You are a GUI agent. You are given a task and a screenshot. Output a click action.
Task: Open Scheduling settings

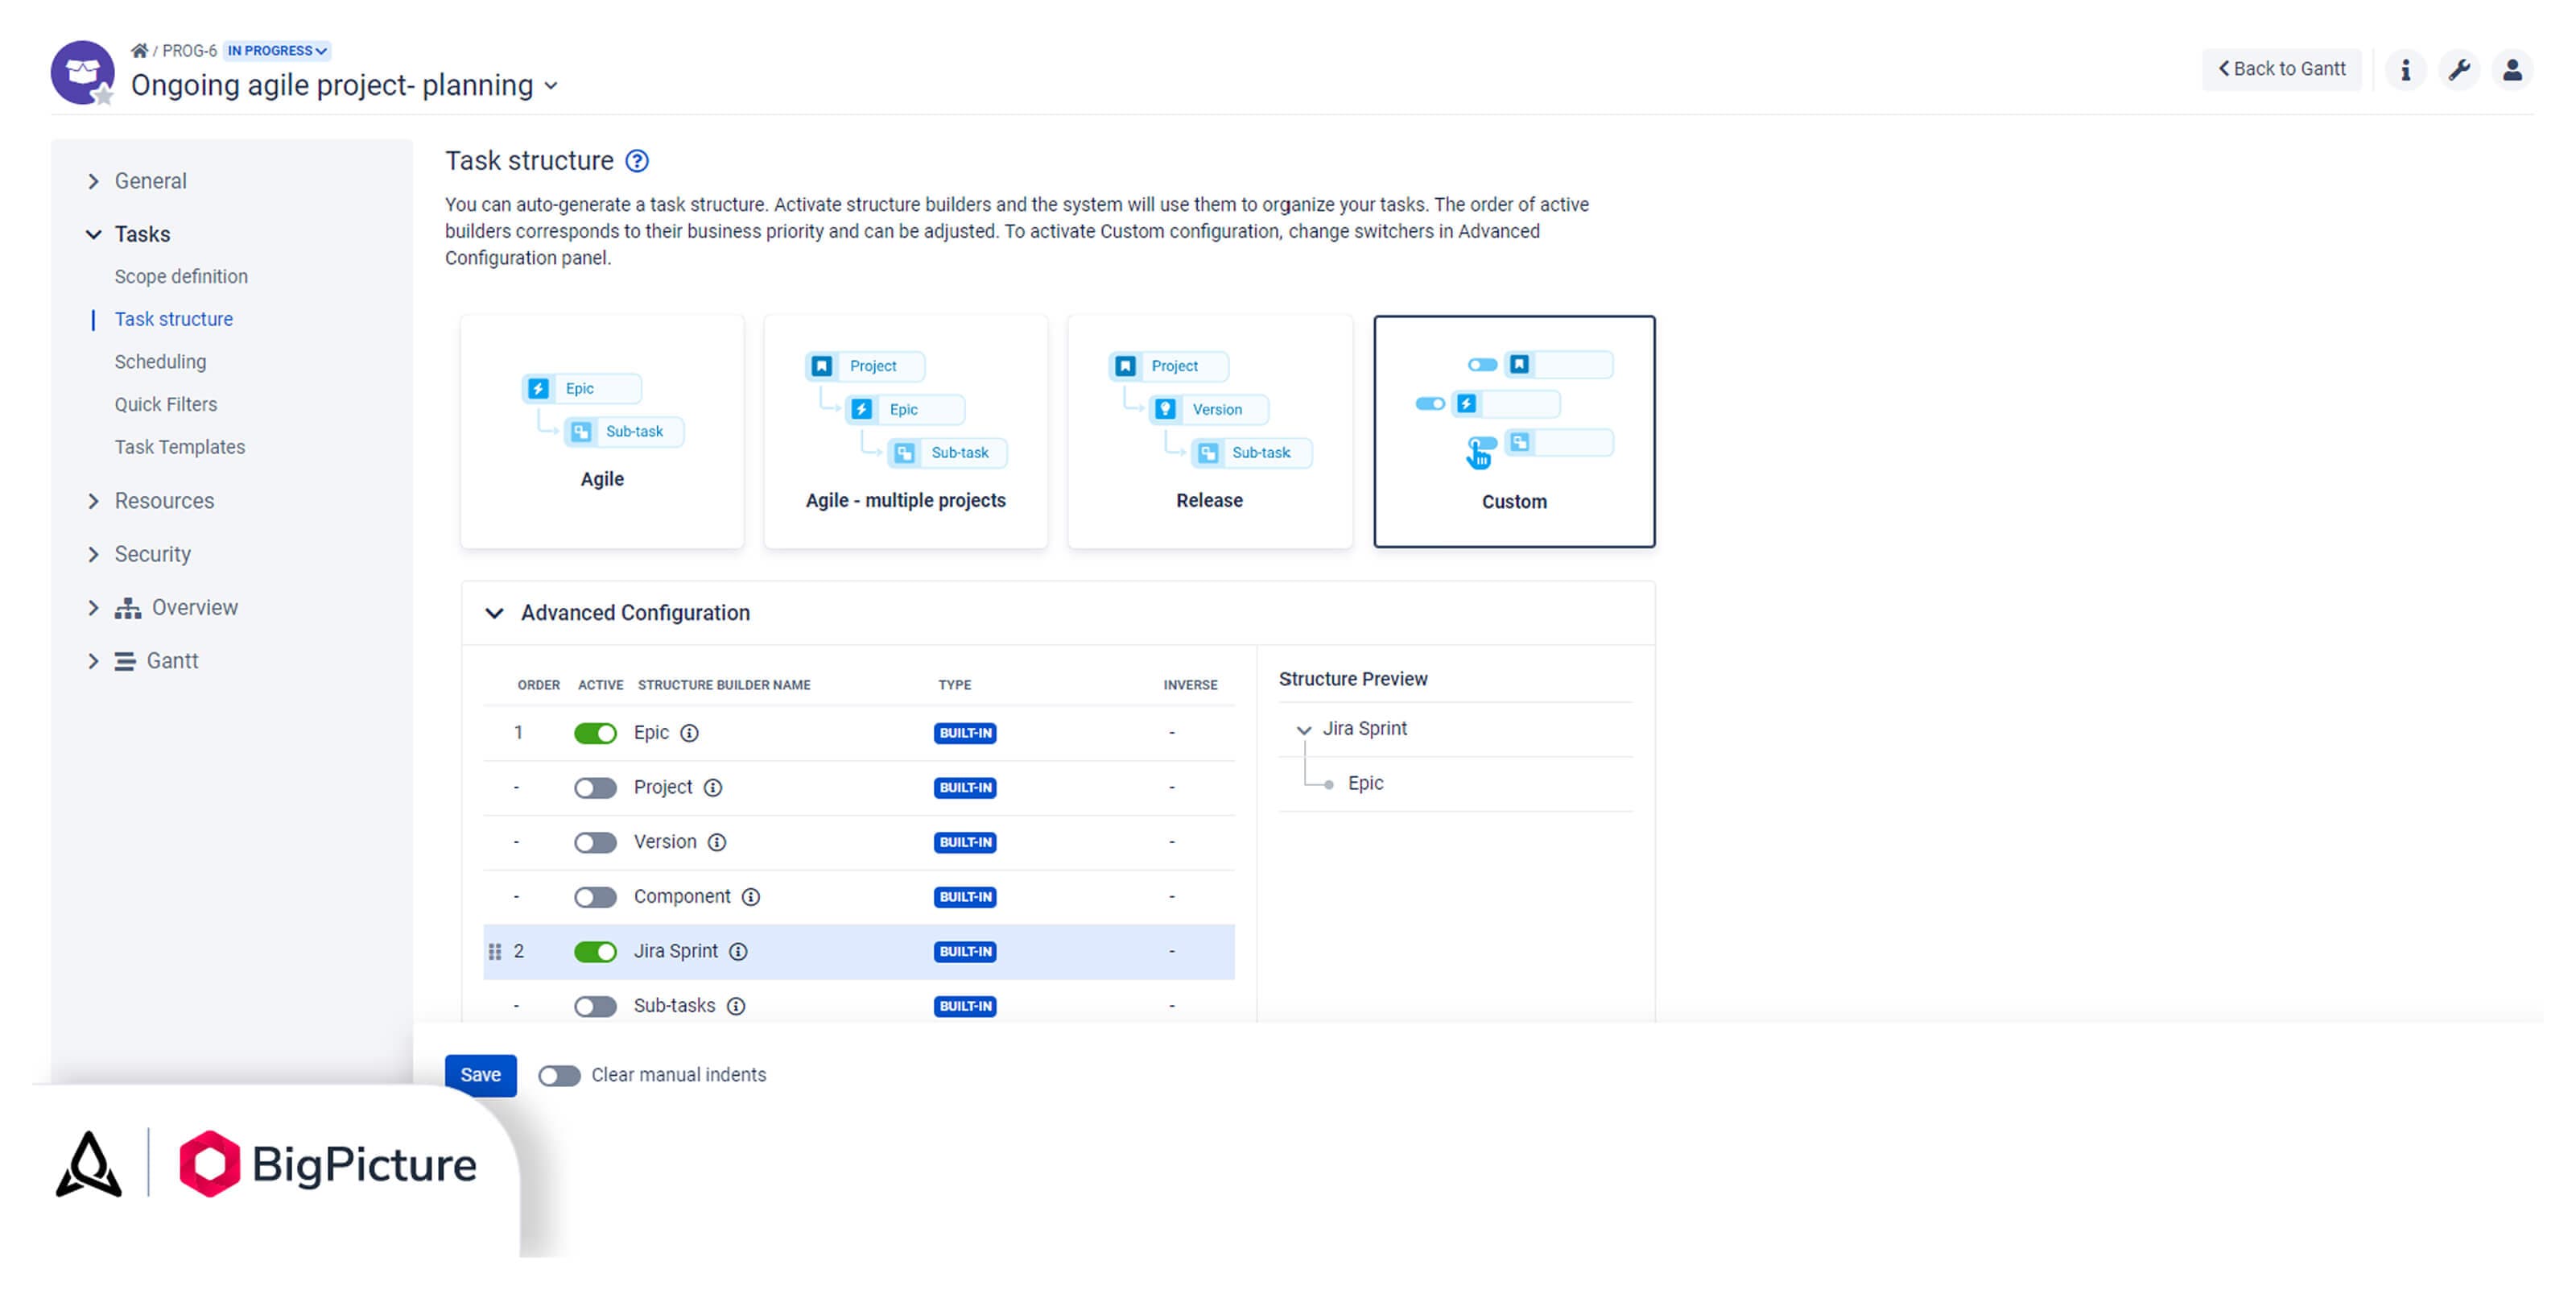coord(160,362)
